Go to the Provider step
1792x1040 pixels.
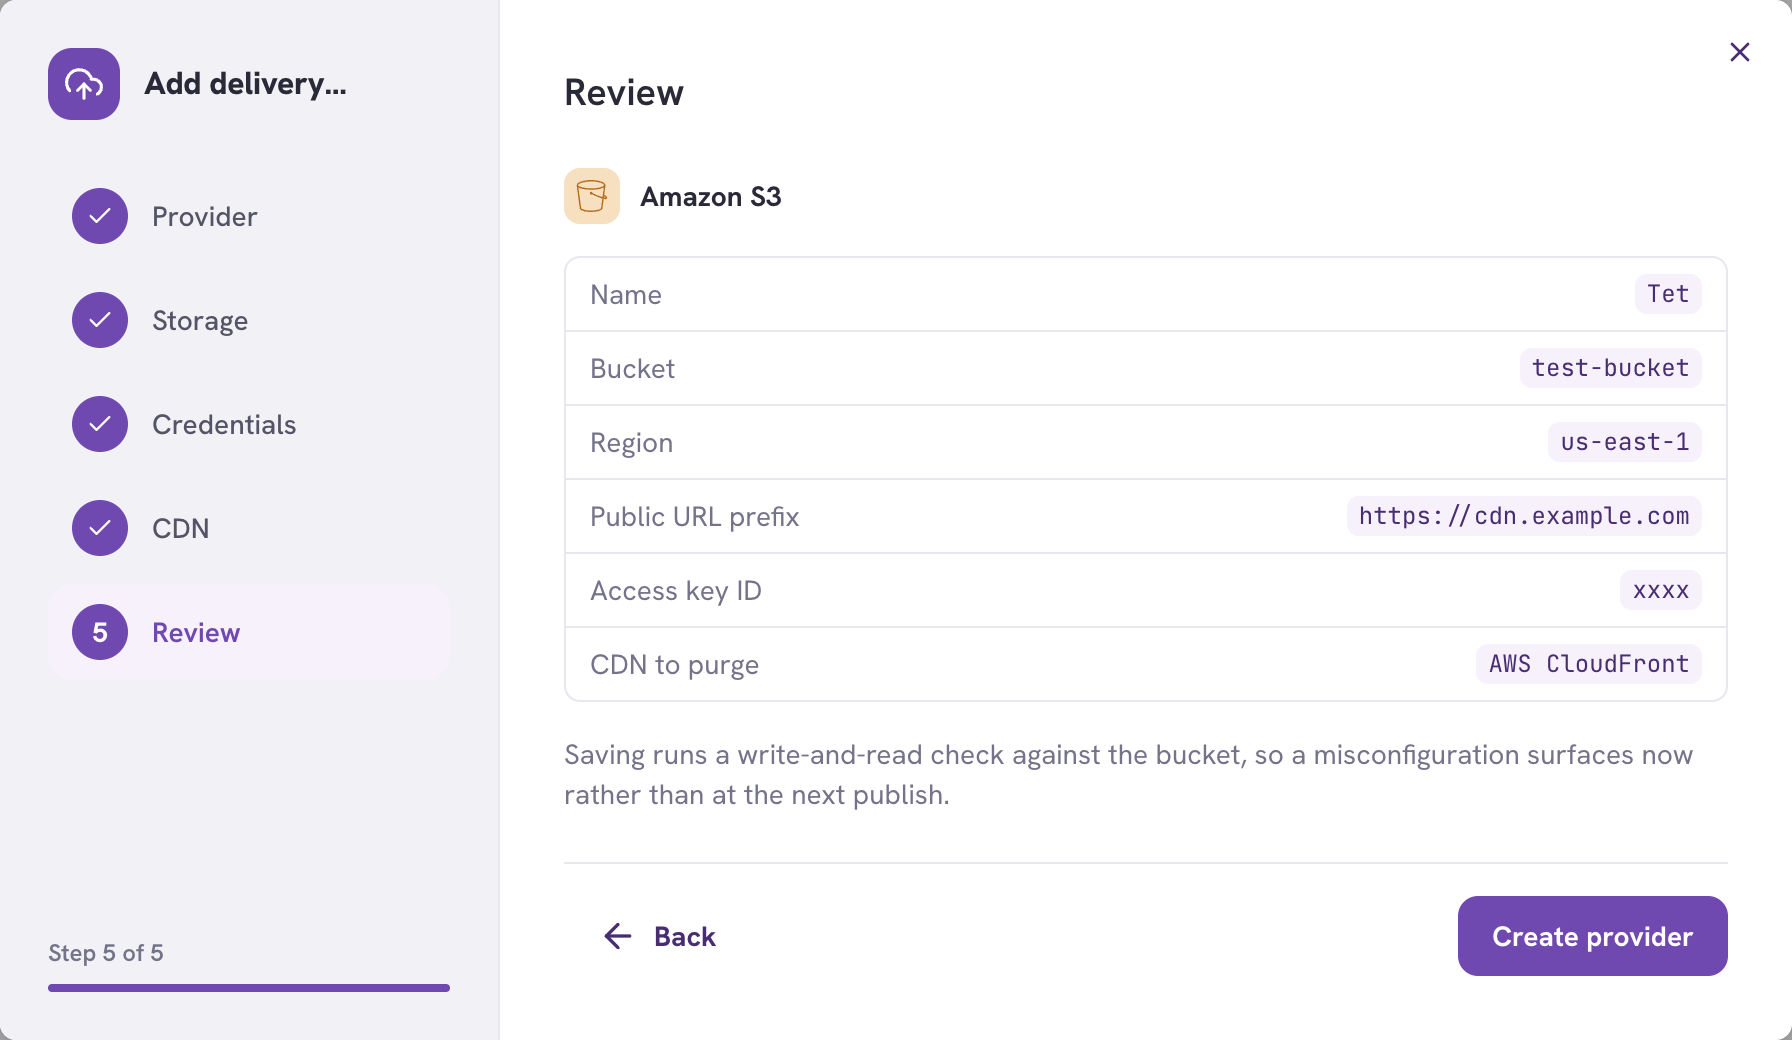click(x=204, y=216)
